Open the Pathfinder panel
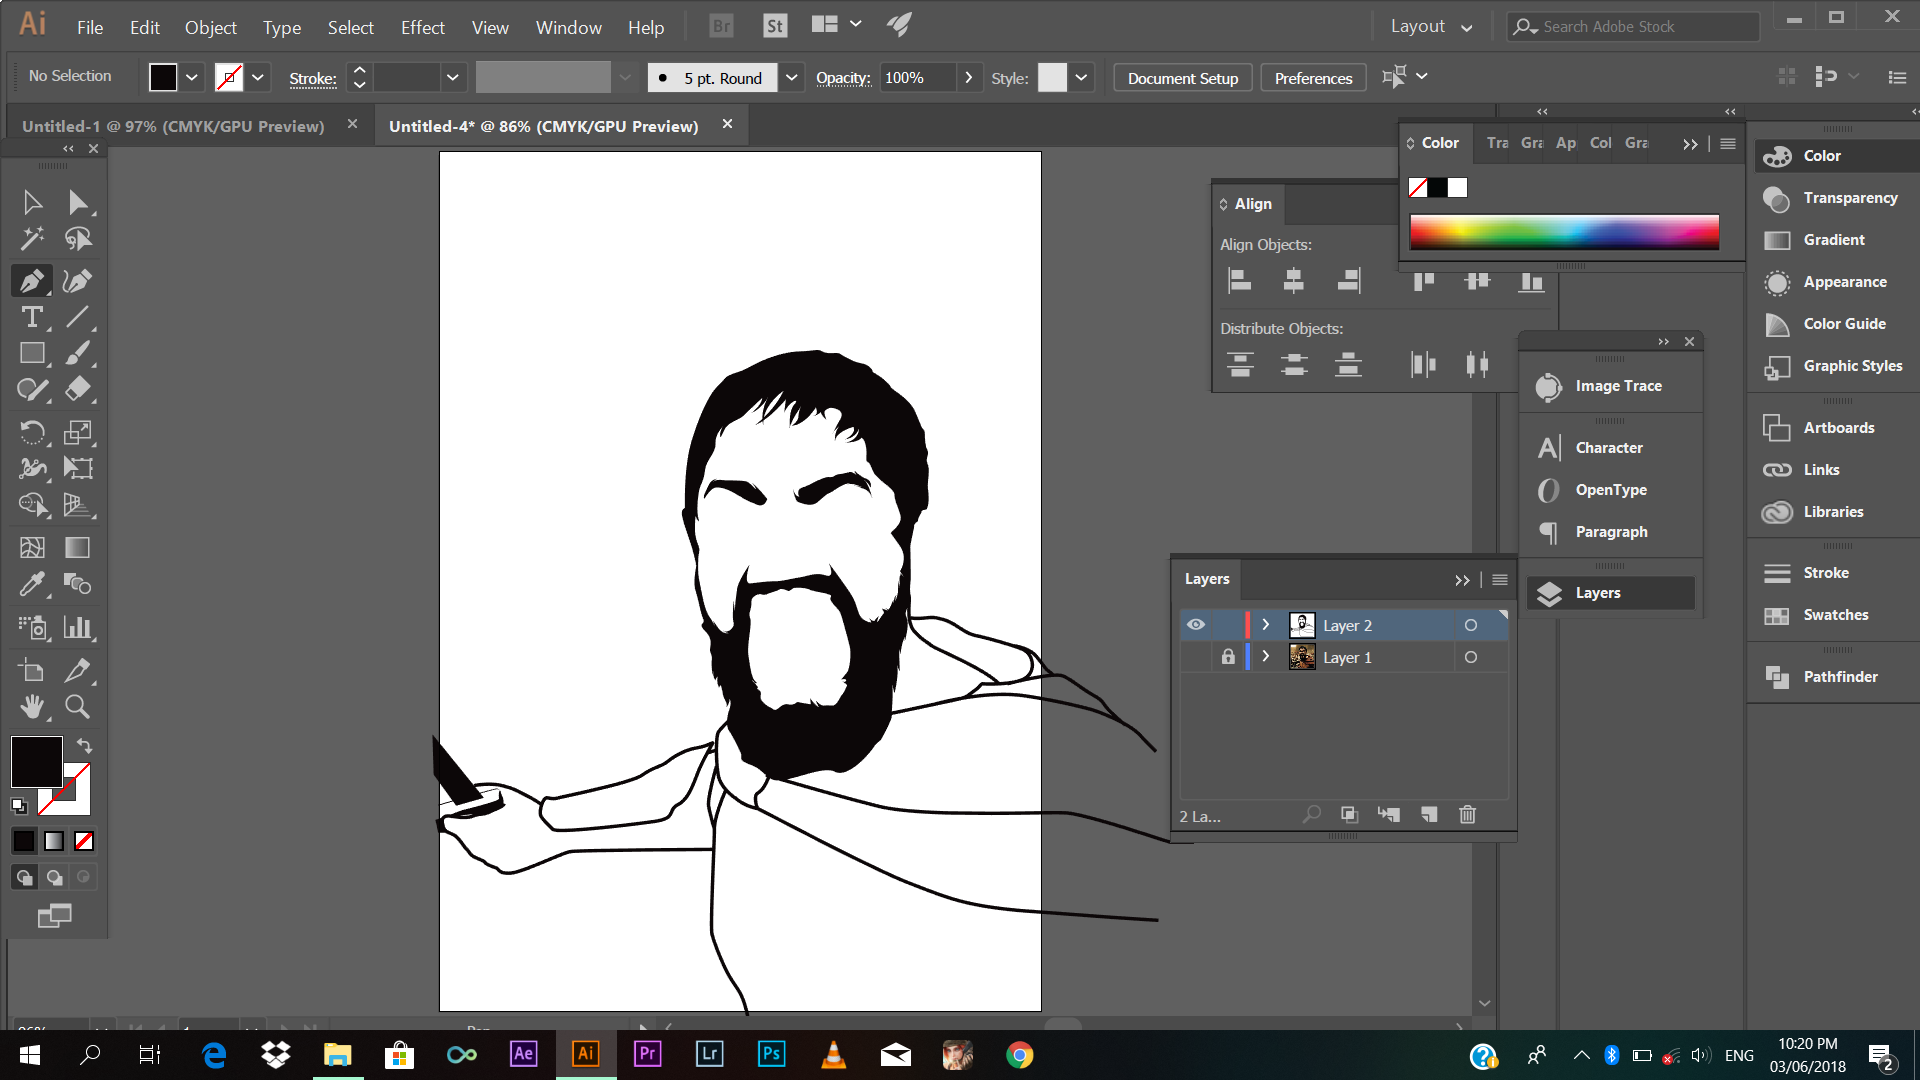The width and height of the screenshot is (1920, 1080). click(1839, 677)
